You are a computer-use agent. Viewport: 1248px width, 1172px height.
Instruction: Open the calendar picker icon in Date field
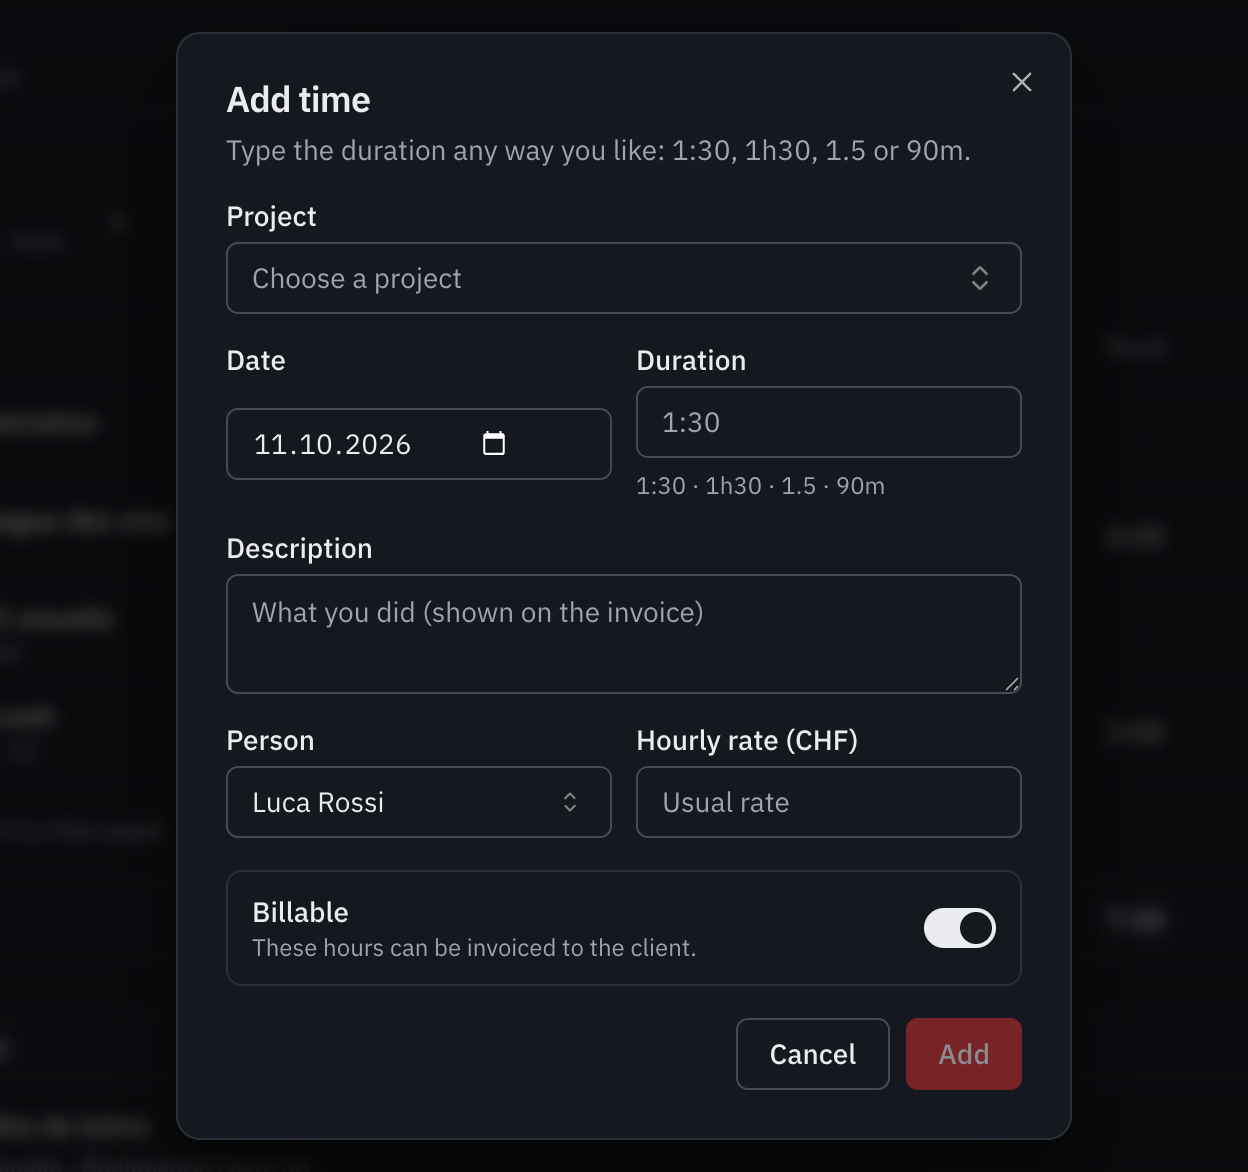tap(494, 443)
